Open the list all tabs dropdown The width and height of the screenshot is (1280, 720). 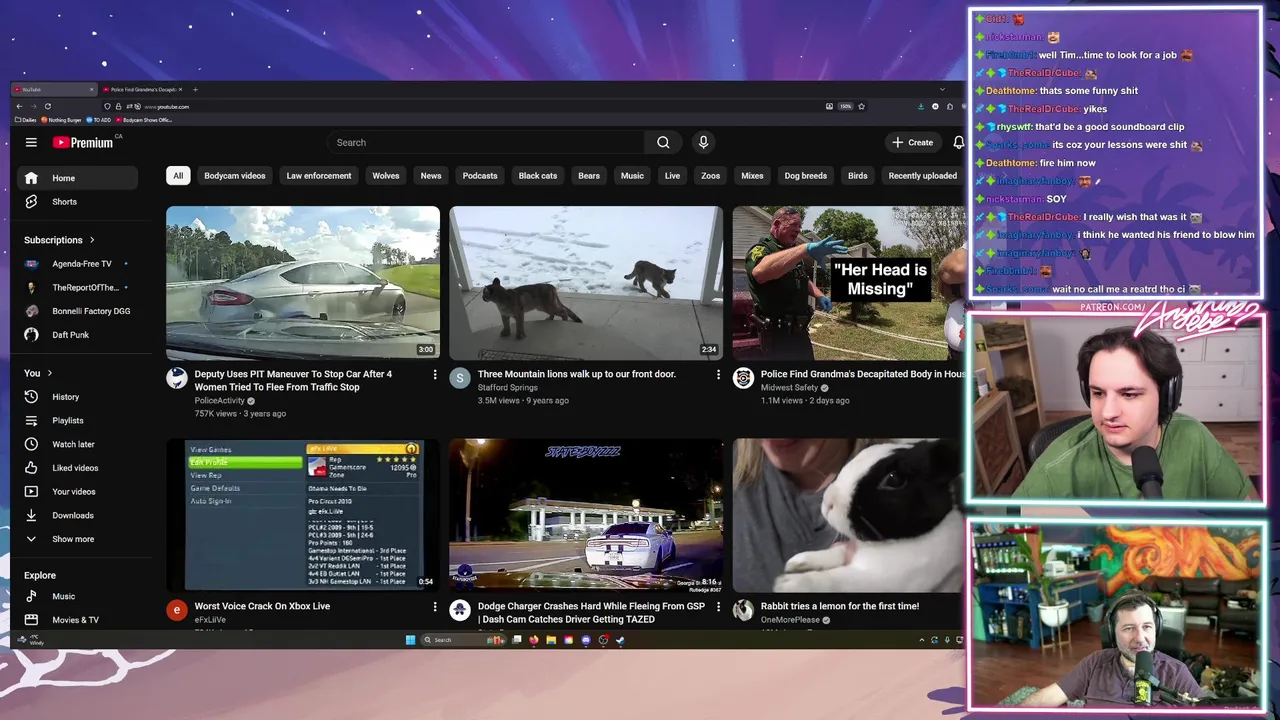click(942, 89)
